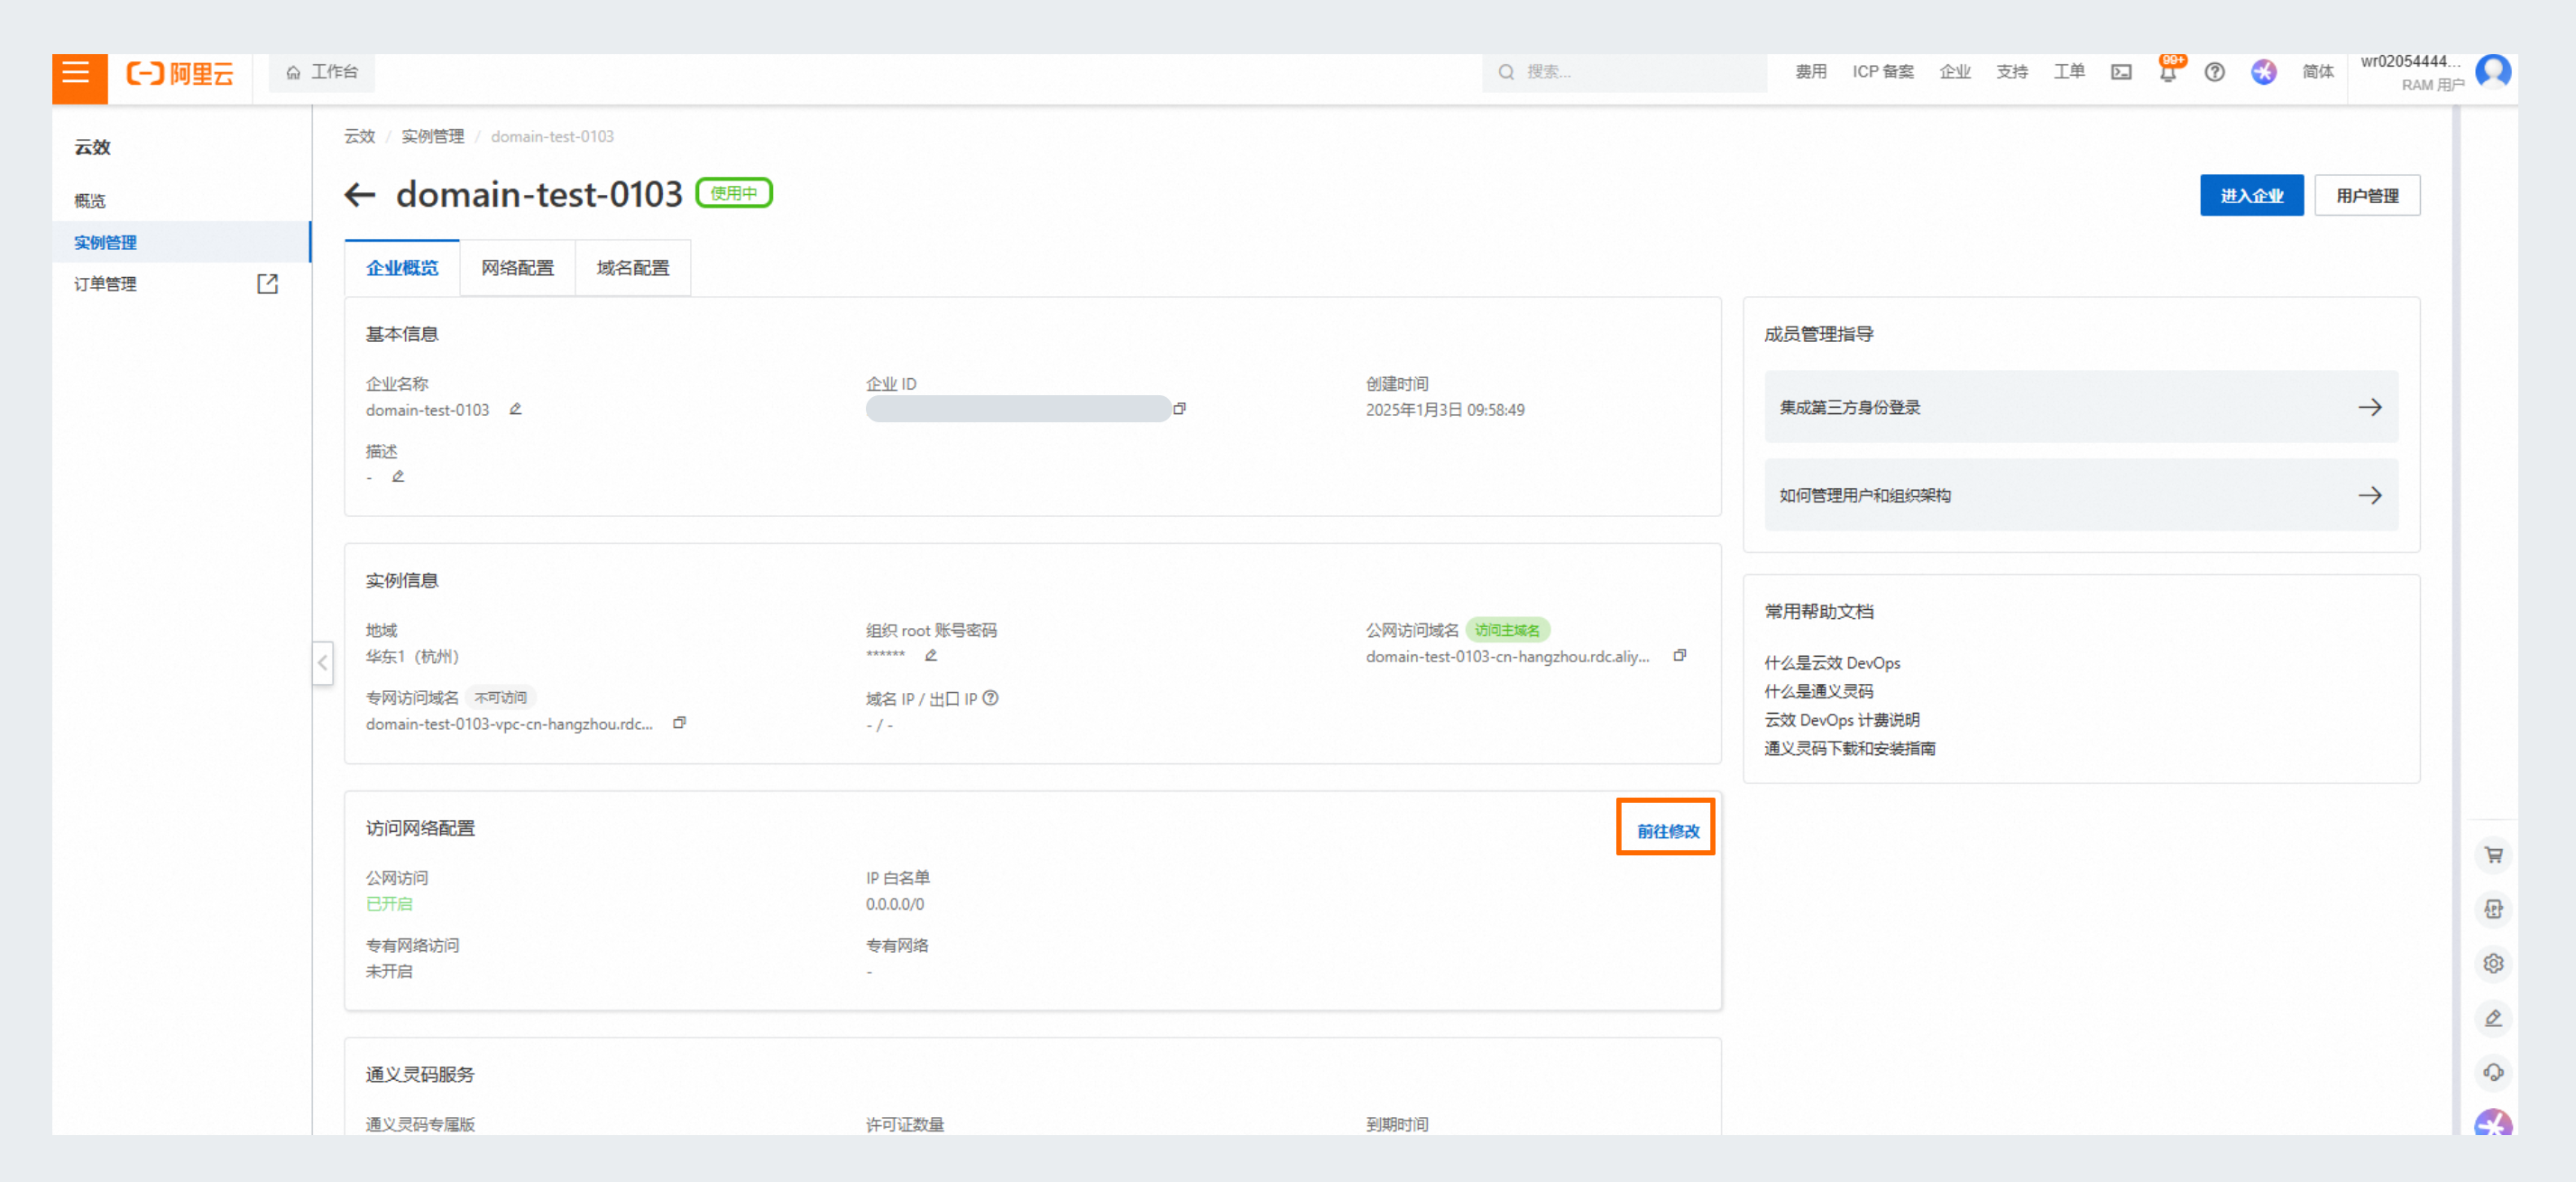Open the Cloud Shell terminal icon

point(2121,72)
